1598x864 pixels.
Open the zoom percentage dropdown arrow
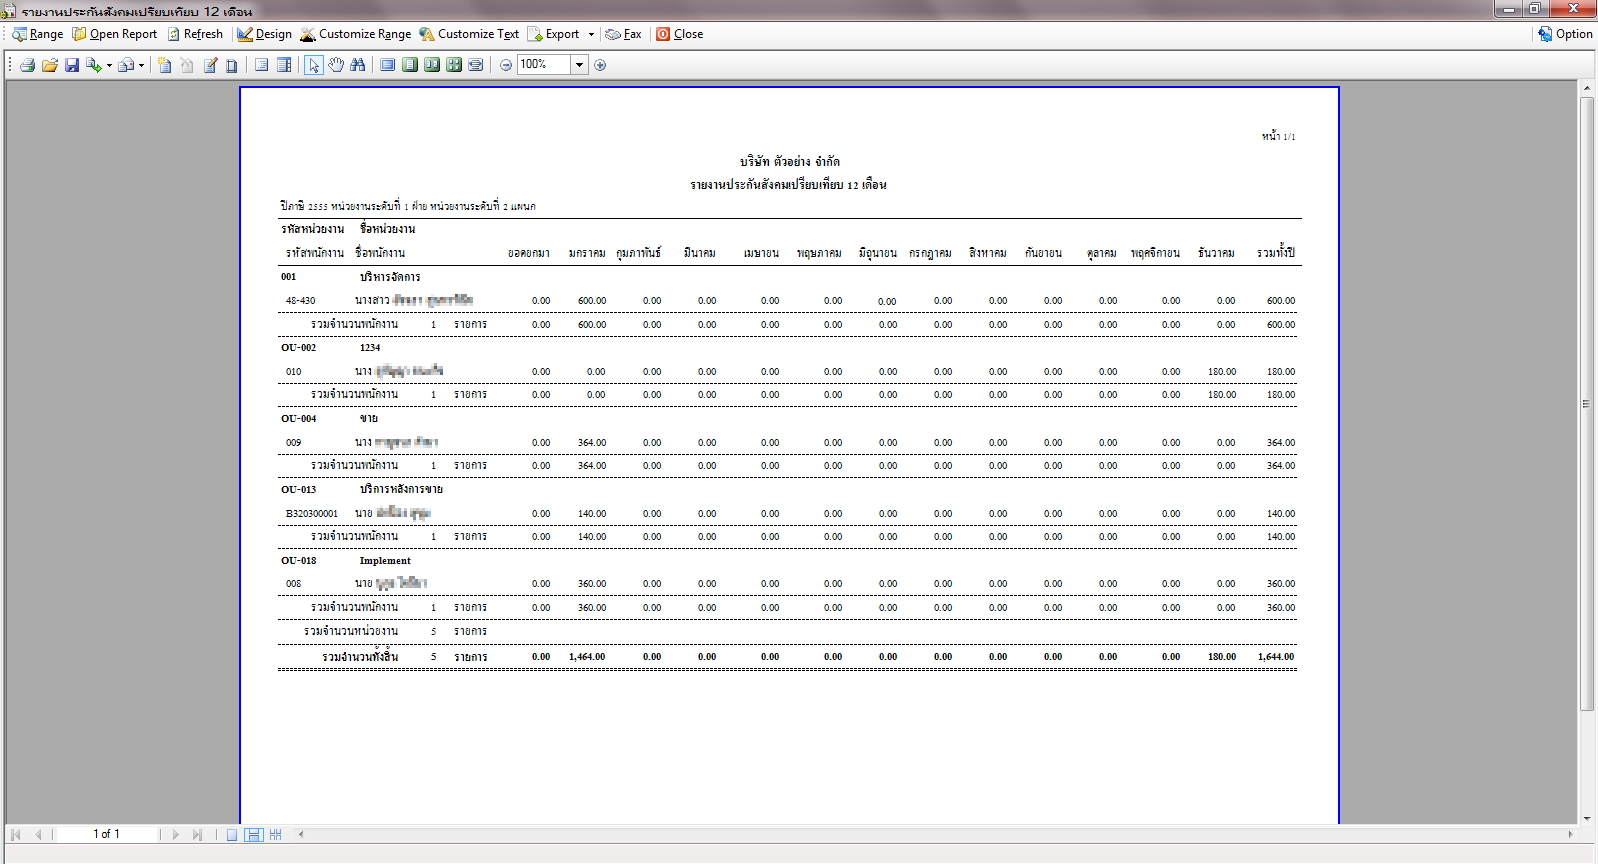click(x=579, y=65)
